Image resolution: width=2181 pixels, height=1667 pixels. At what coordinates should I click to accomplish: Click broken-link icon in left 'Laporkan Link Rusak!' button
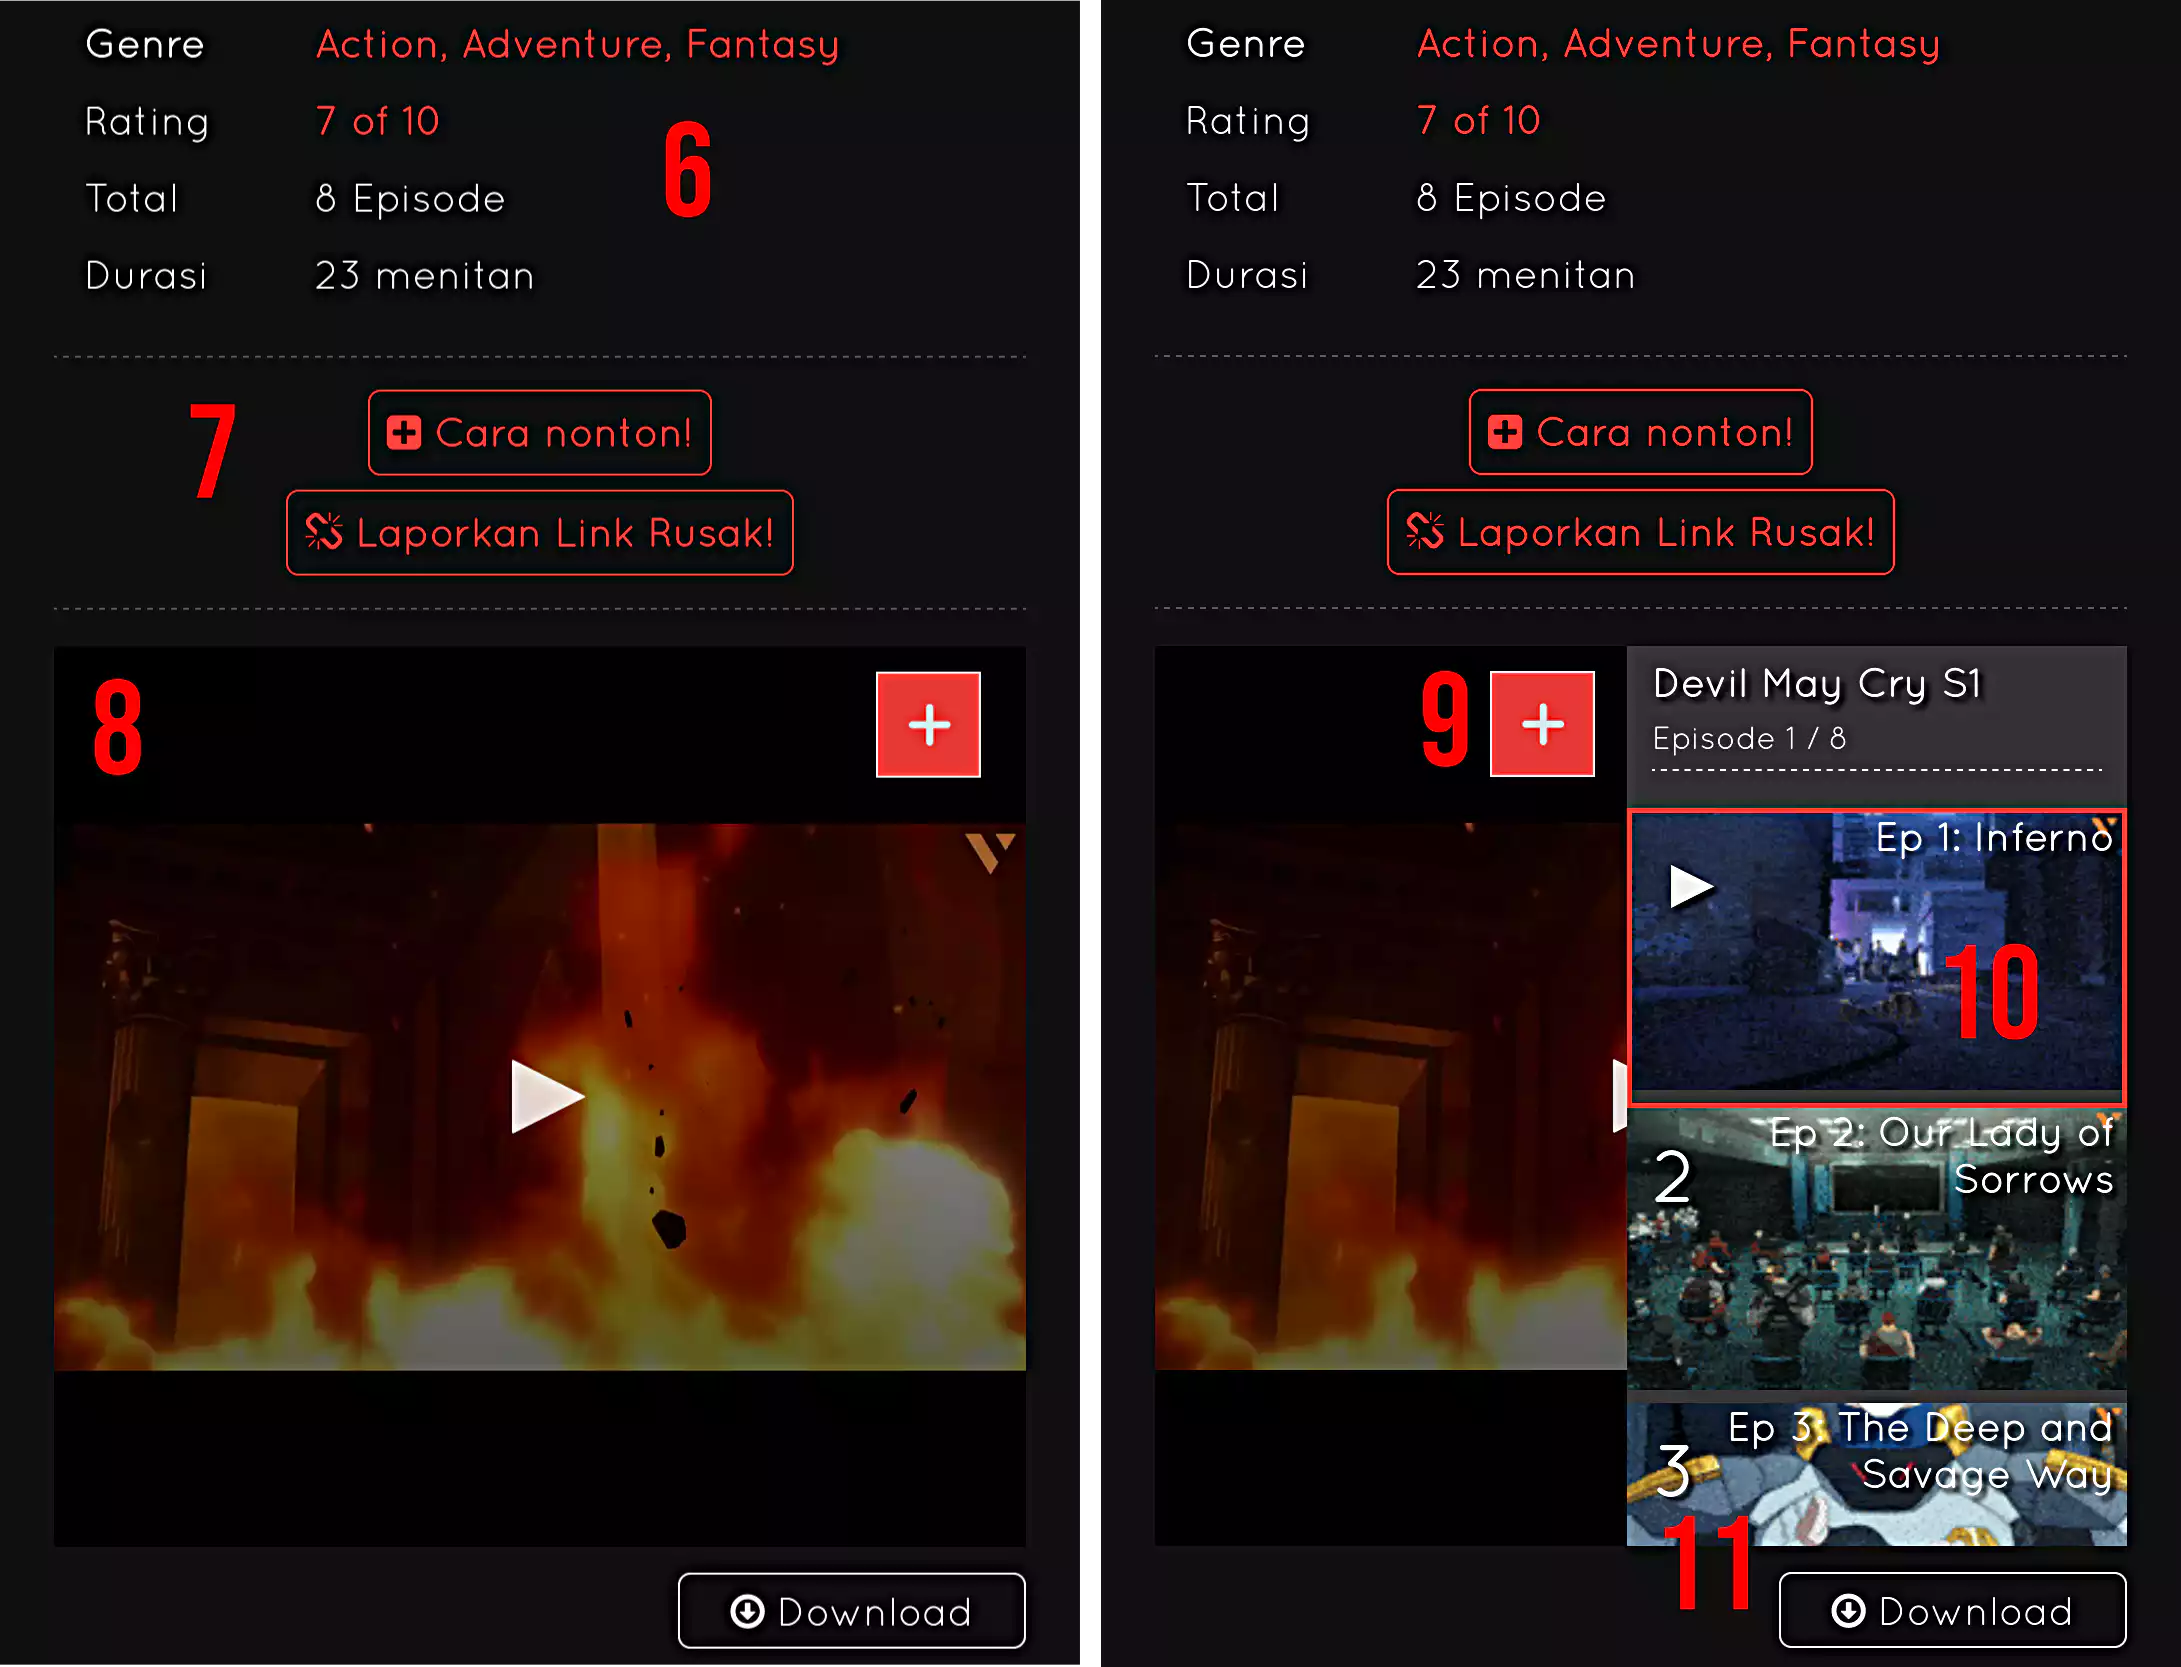tap(324, 532)
